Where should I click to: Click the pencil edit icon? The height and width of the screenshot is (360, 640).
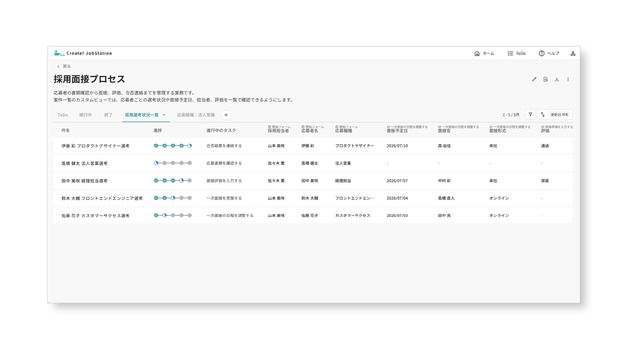(534, 79)
